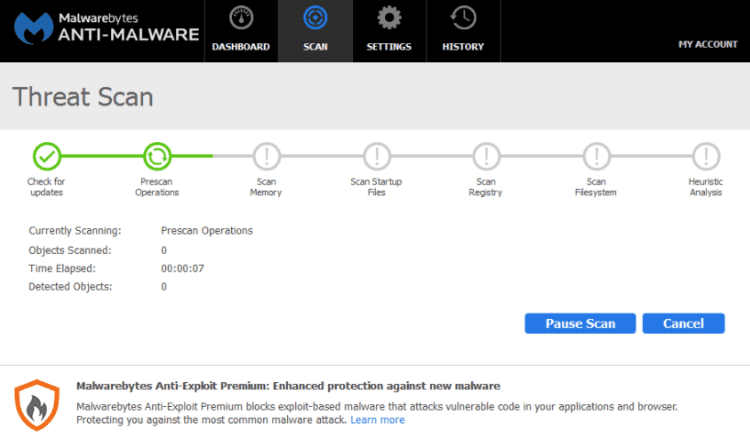The height and width of the screenshot is (439, 750).
Task: Pause the running scan
Action: click(580, 324)
